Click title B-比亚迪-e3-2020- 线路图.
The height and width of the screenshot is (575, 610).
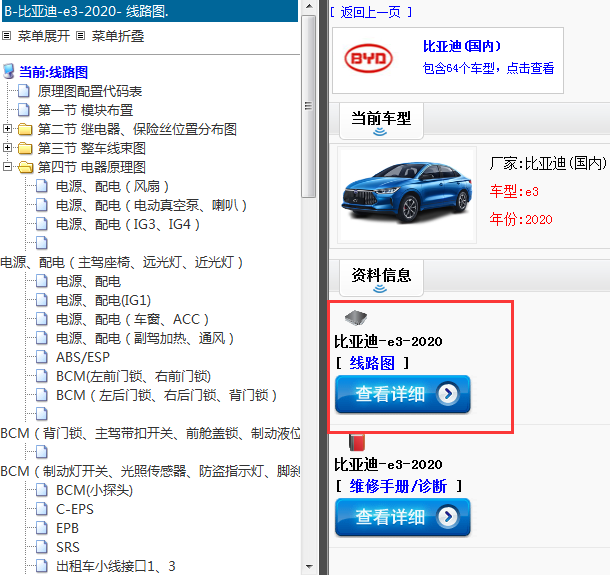coord(86,11)
